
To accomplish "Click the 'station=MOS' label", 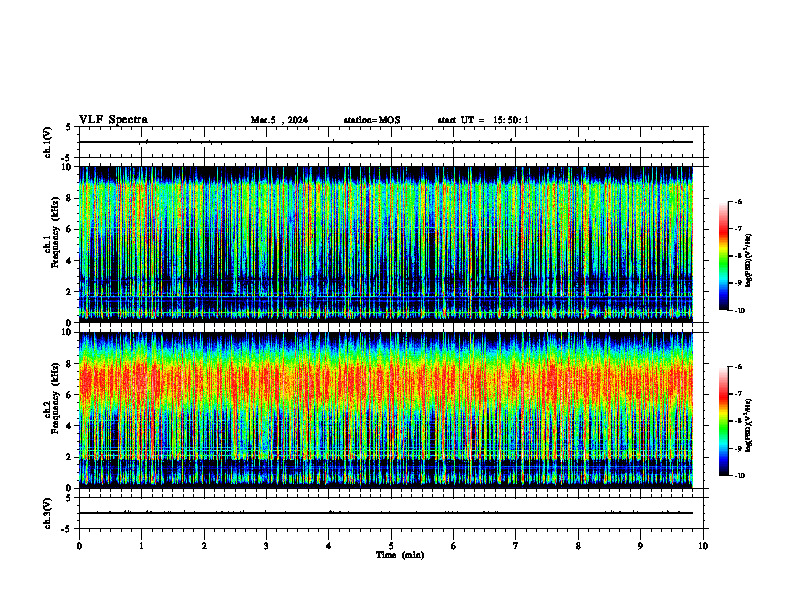I will 372,120.
